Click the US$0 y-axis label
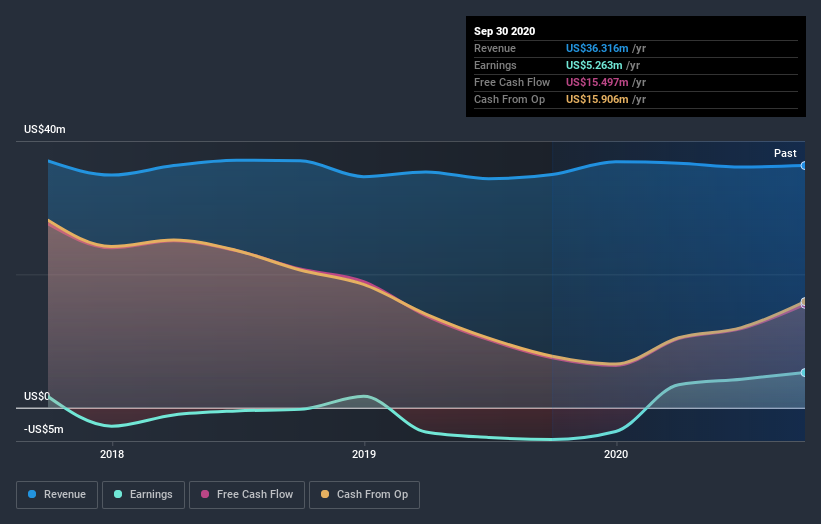 coord(37,396)
